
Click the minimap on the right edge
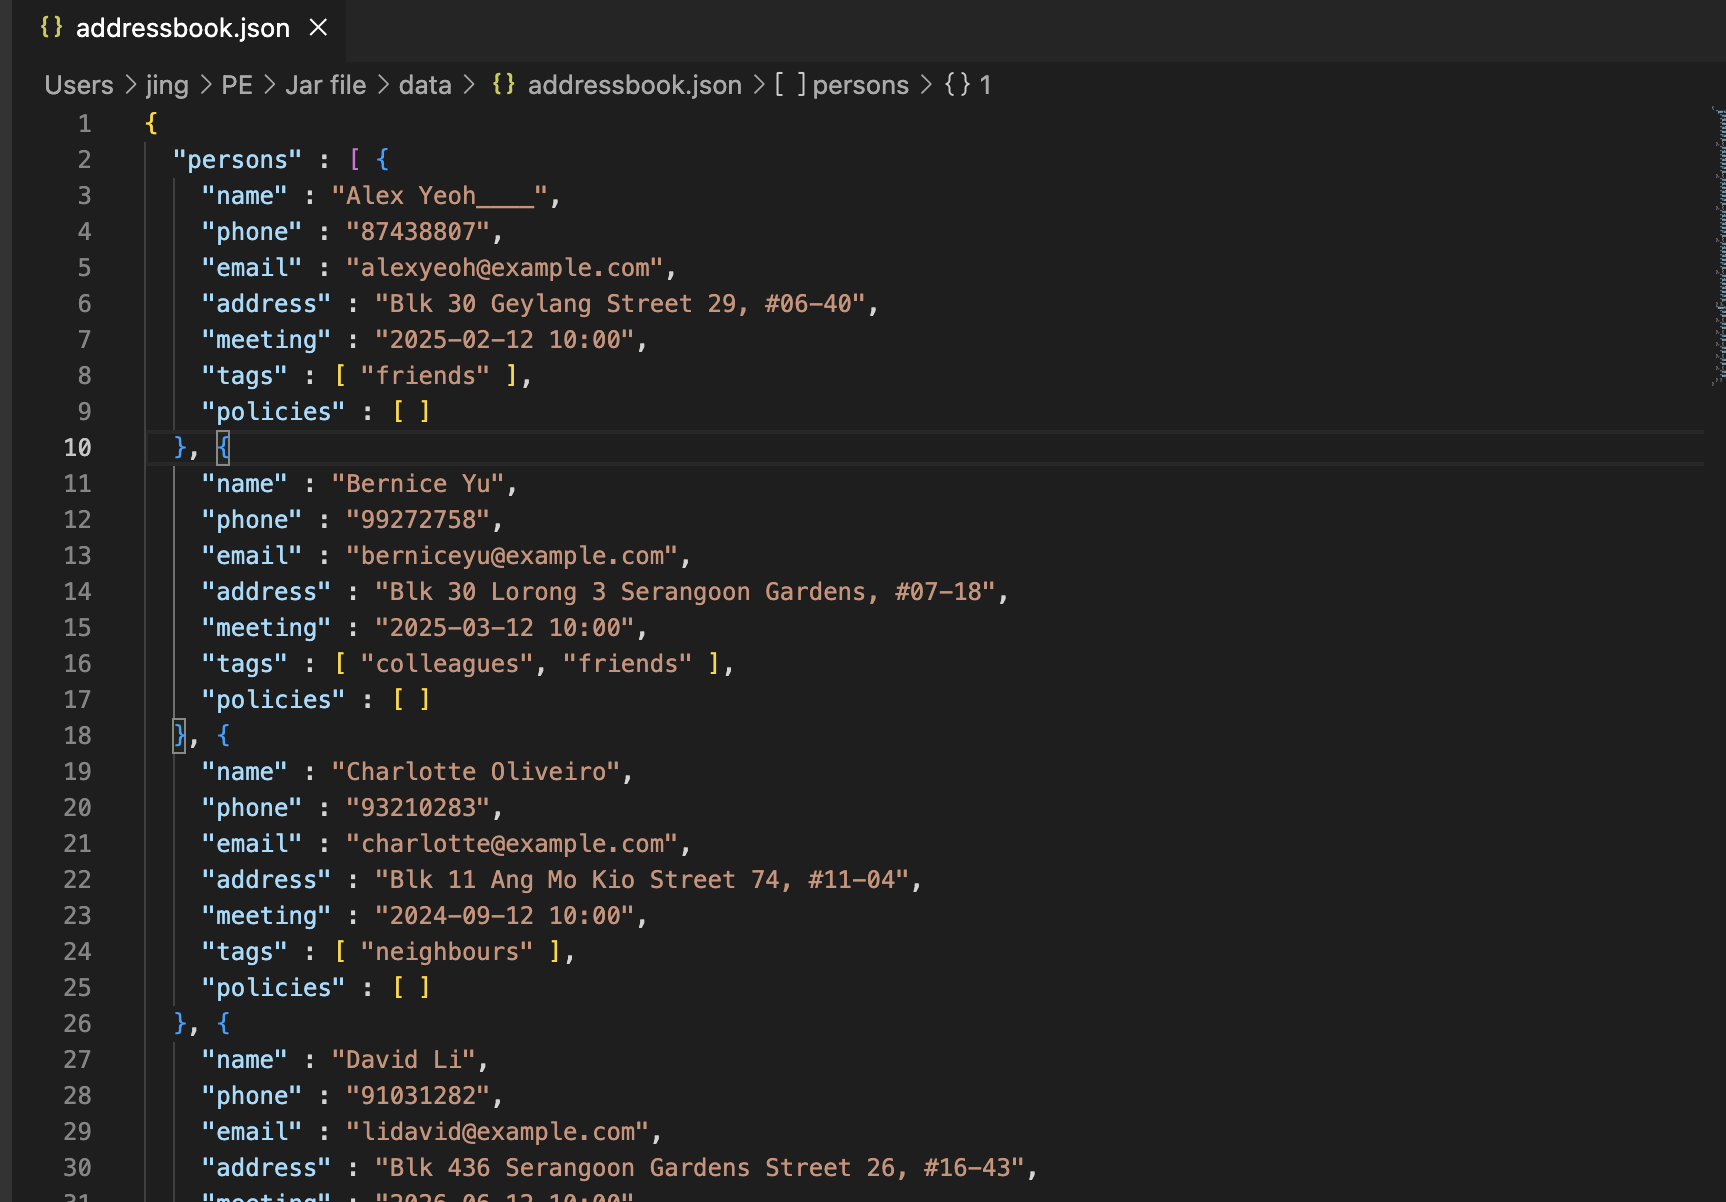click(x=1718, y=246)
